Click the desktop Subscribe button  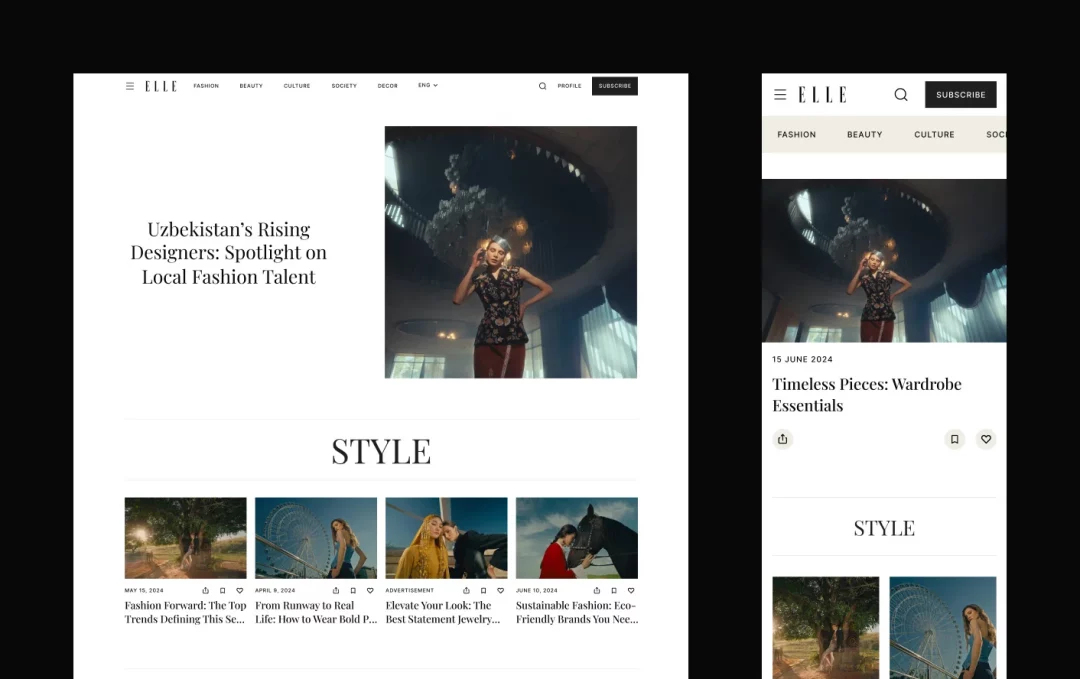pyautogui.click(x=614, y=86)
